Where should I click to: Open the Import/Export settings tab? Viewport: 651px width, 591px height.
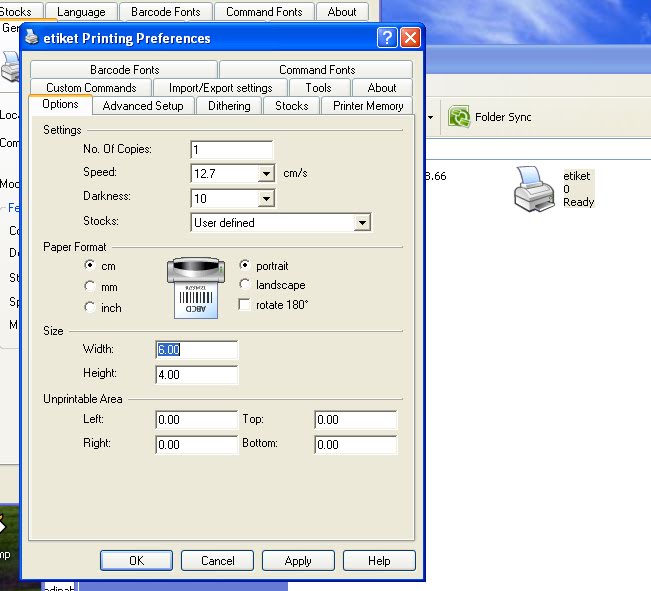tap(220, 88)
